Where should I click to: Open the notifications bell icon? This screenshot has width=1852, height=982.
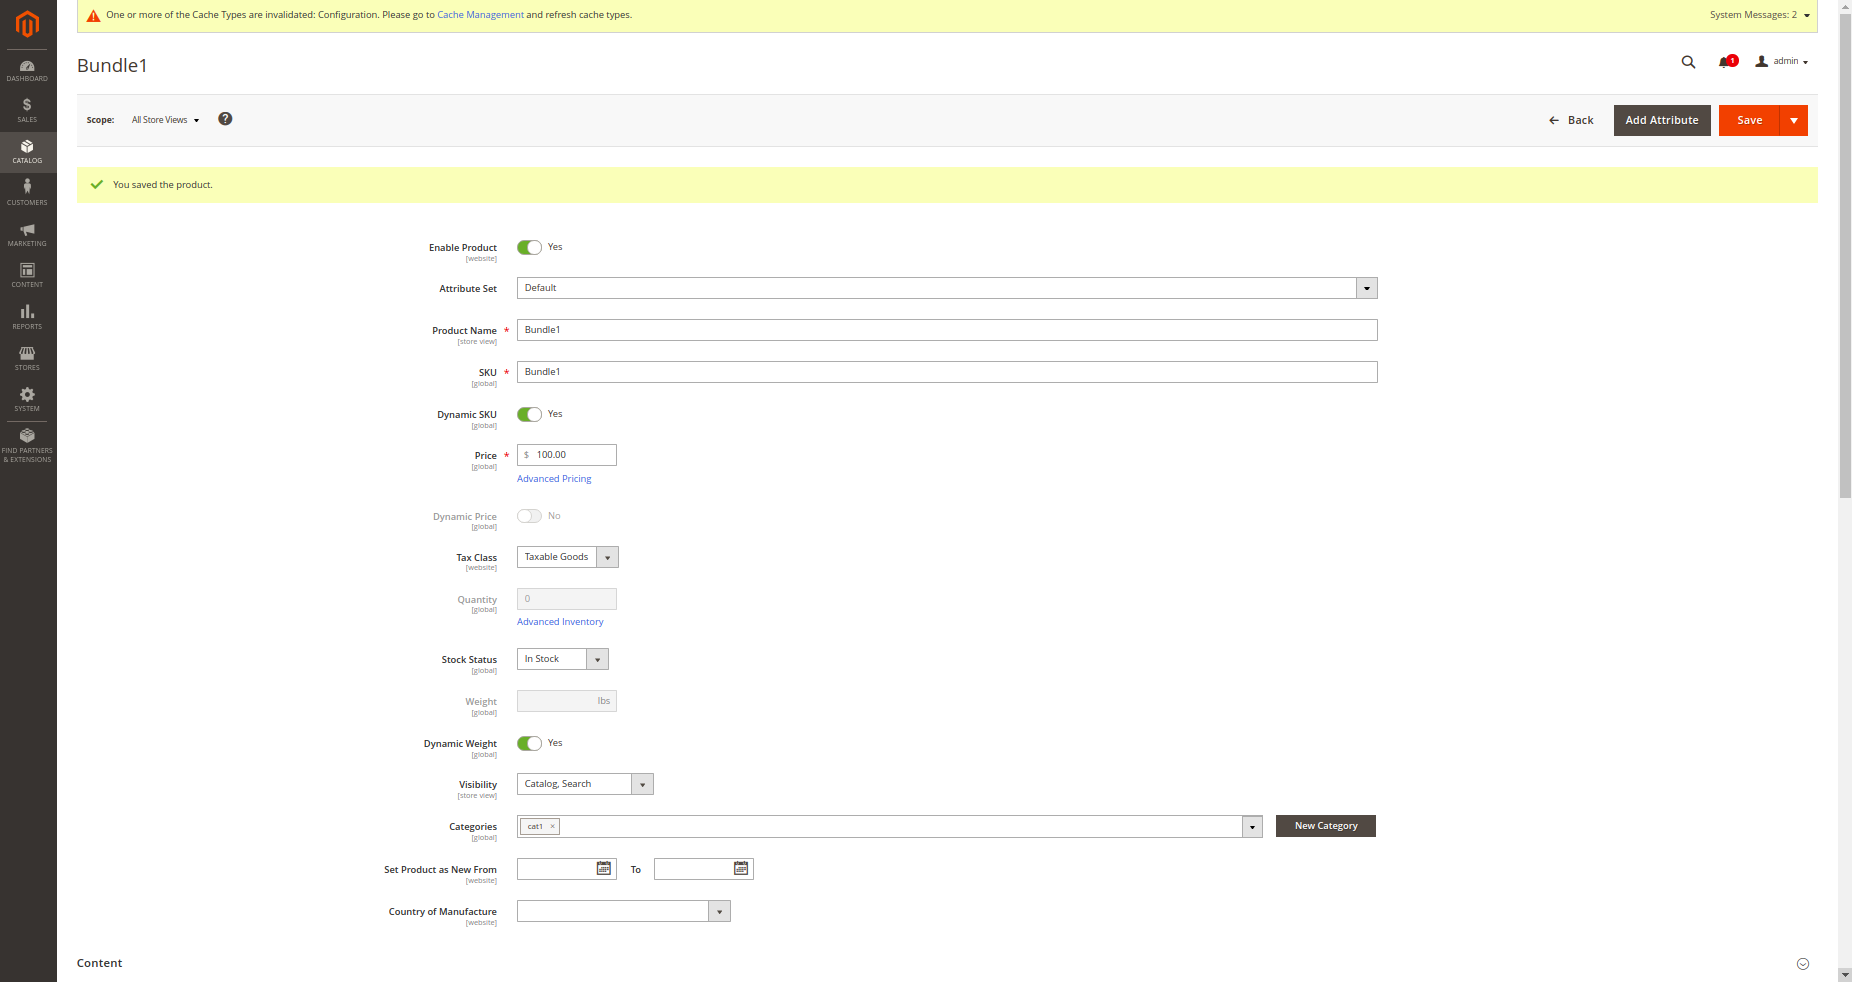click(x=1727, y=62)
